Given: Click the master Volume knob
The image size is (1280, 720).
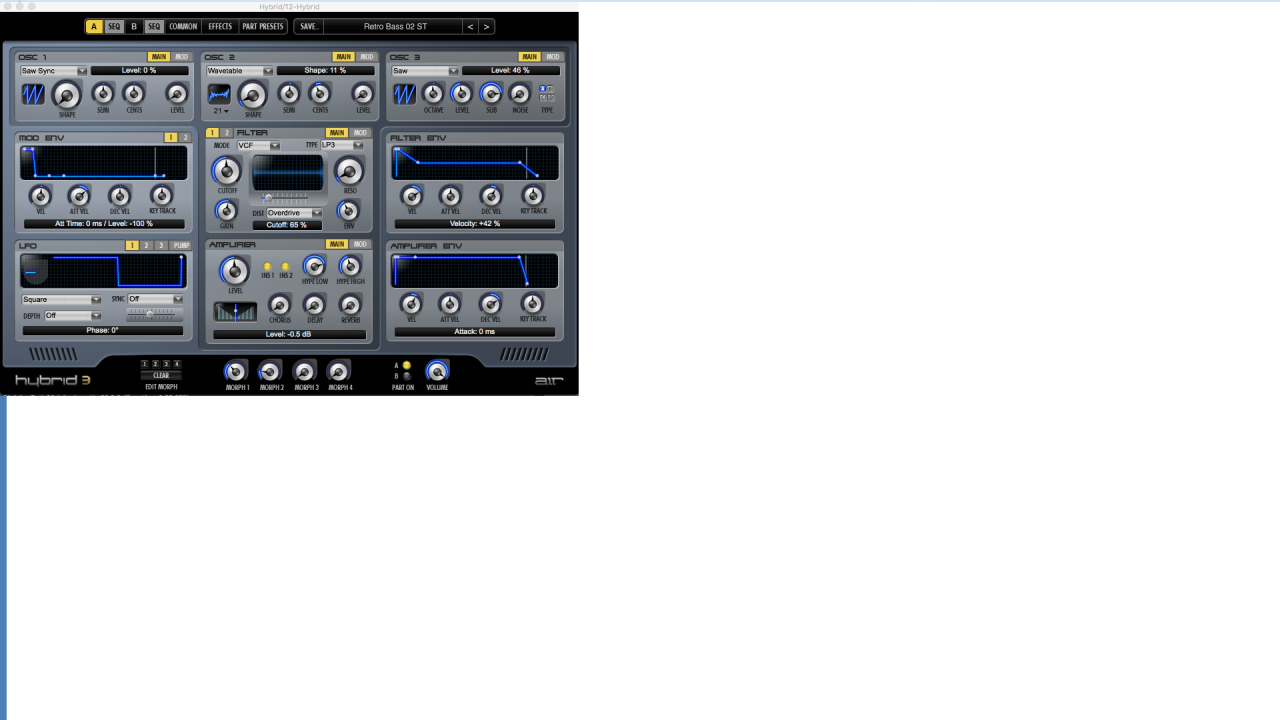Looking at the screenshot, I should point(437,372).
